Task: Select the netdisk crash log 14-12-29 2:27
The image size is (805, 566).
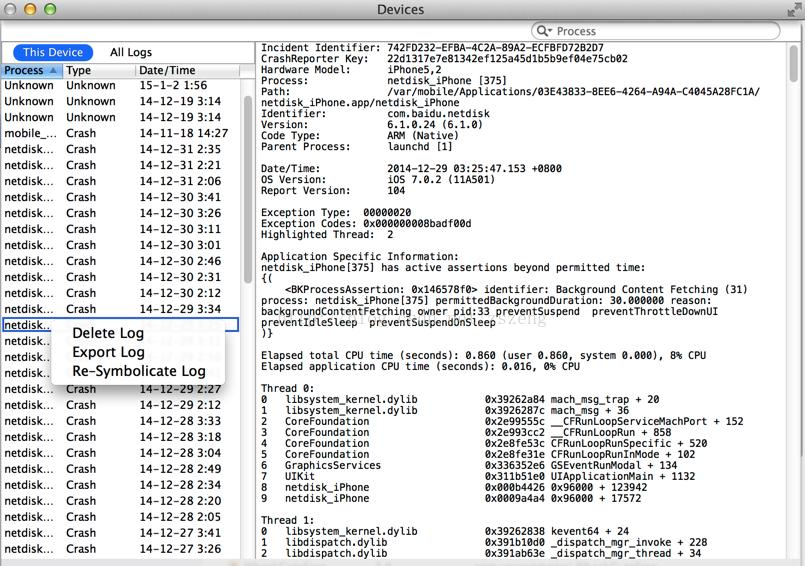Action: pyautogui.click(x=121, y=389)
